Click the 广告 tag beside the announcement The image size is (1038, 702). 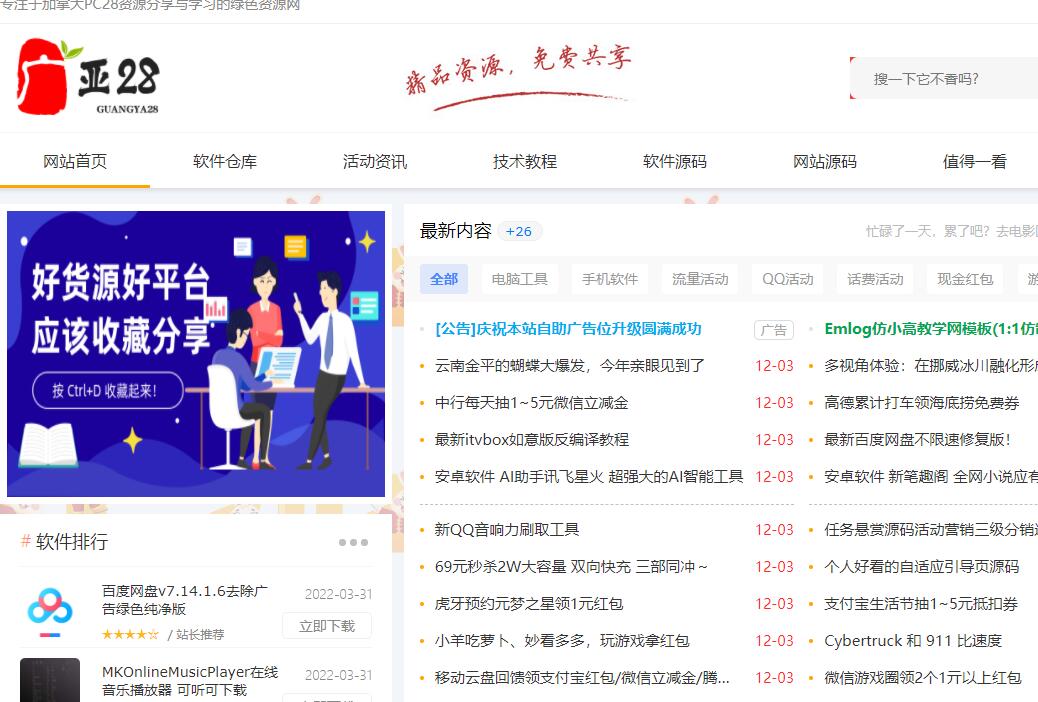(773, 330)
